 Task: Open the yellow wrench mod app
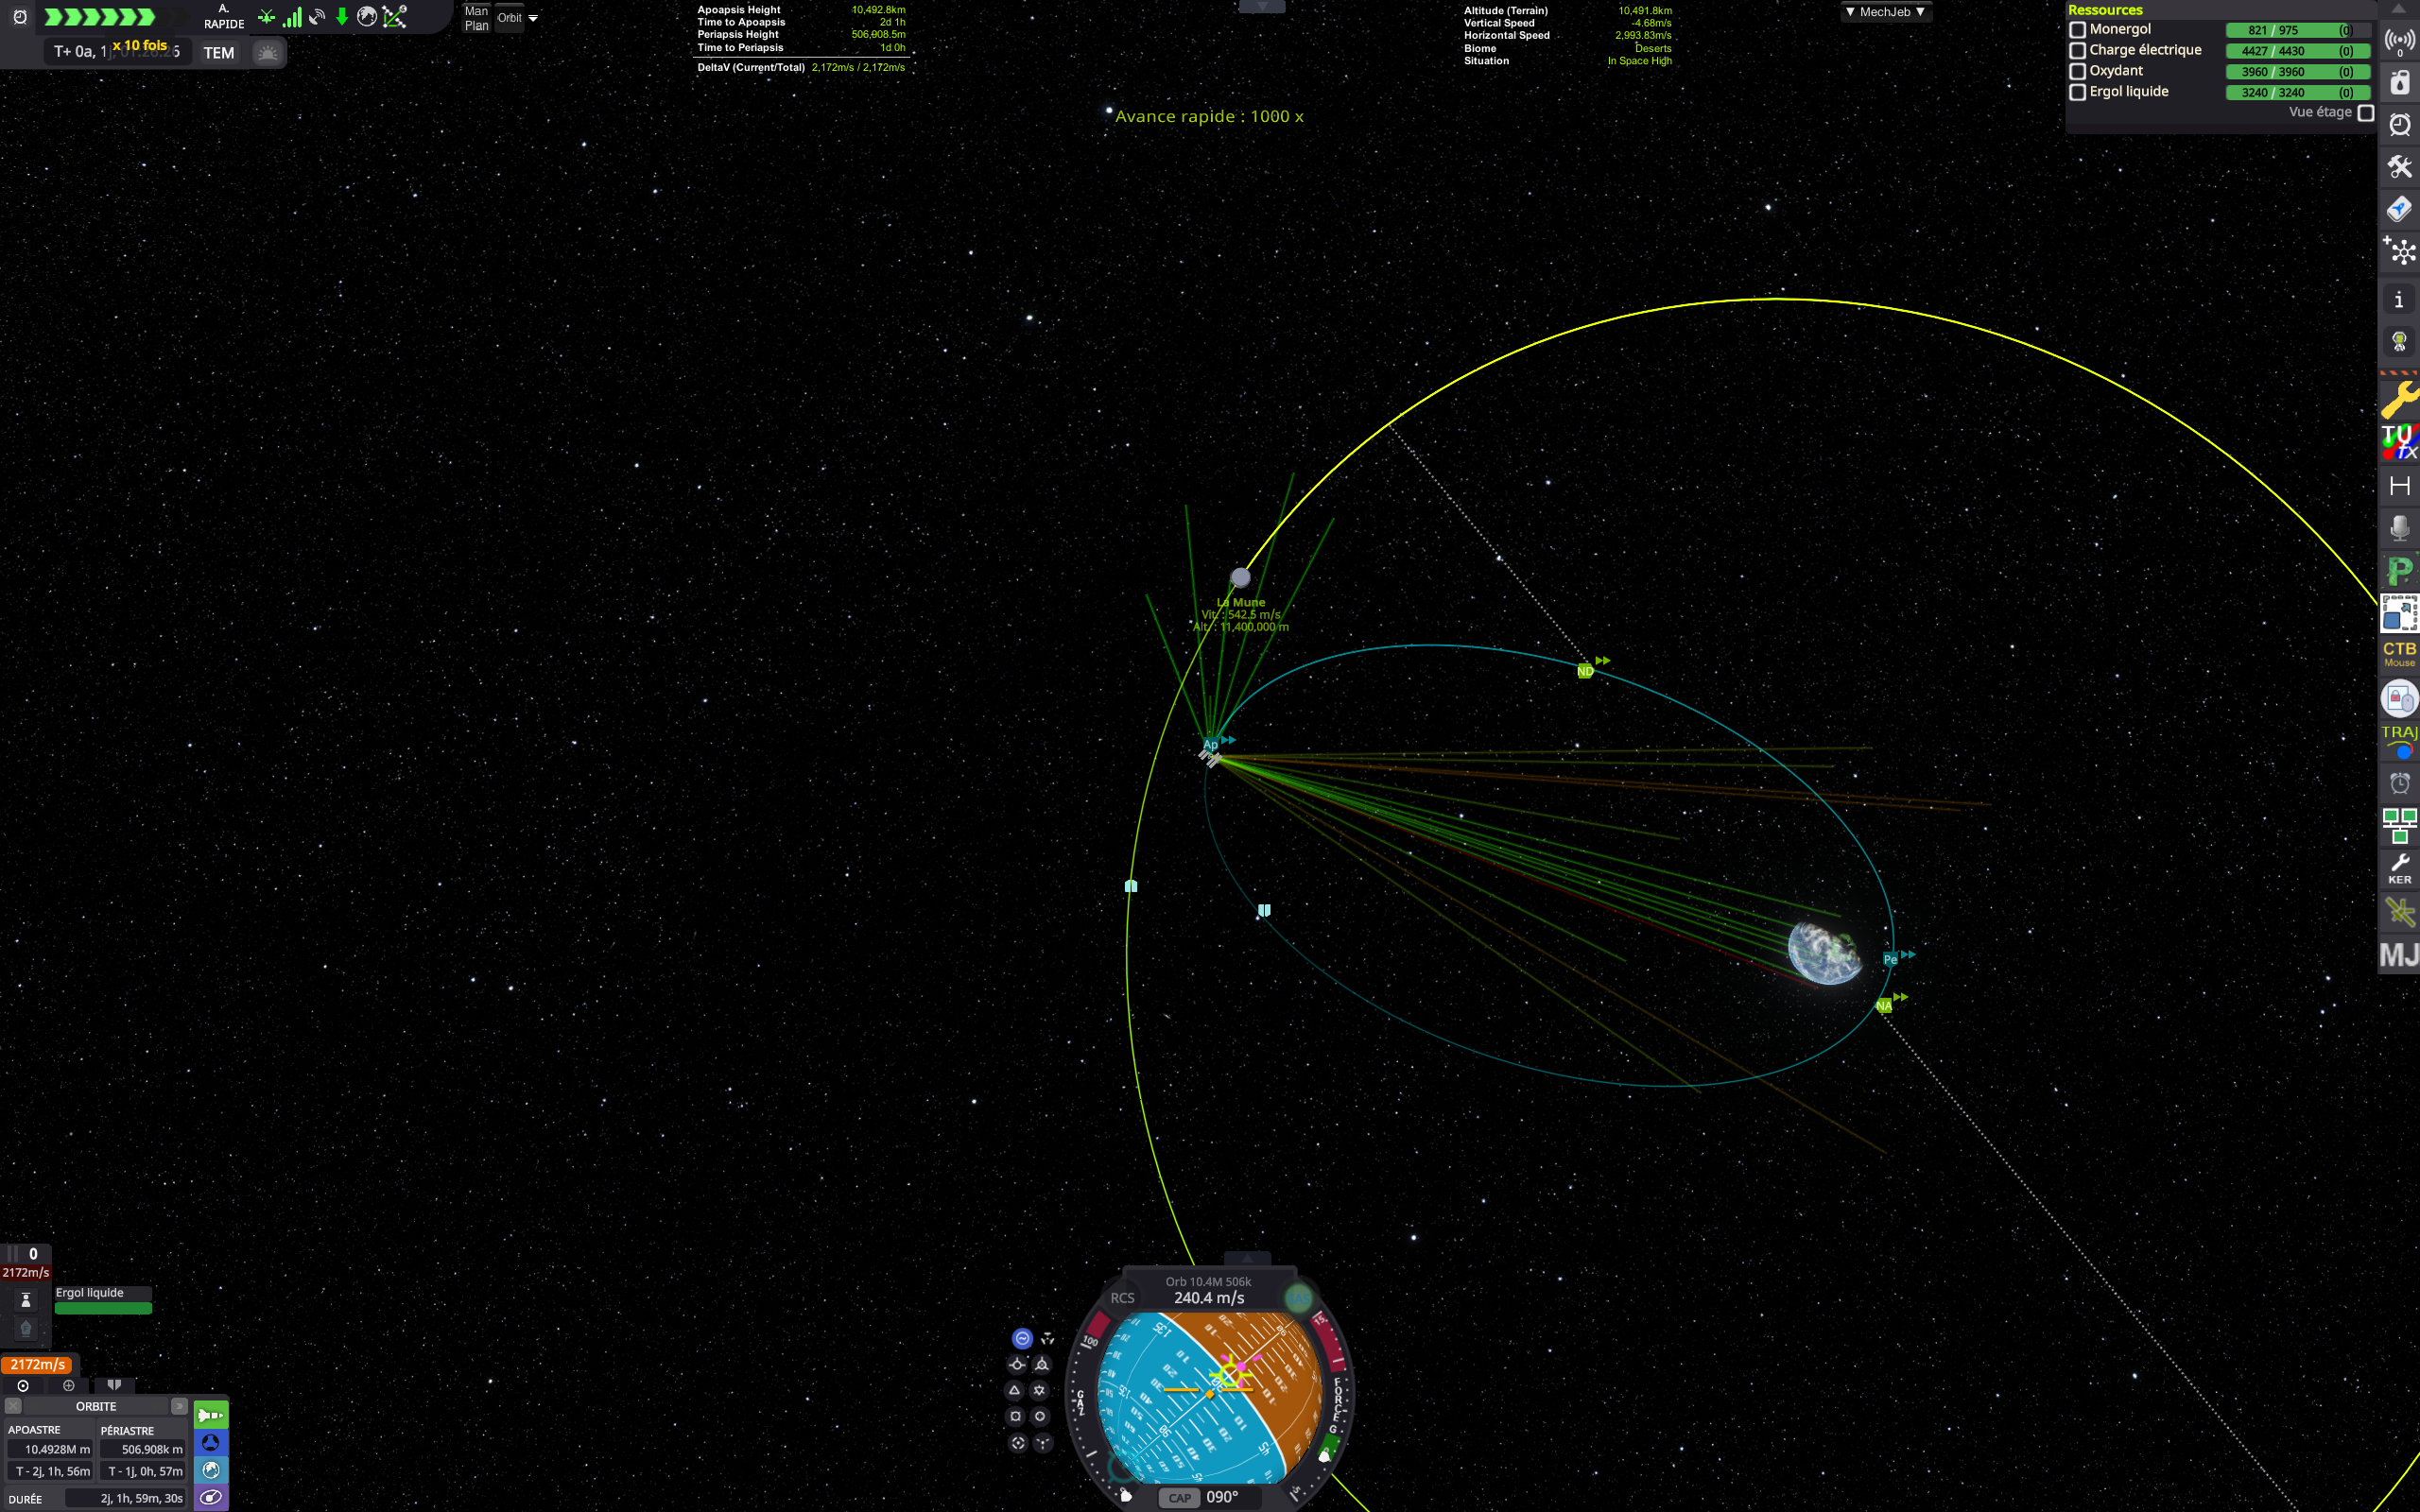coord(2399,398)
